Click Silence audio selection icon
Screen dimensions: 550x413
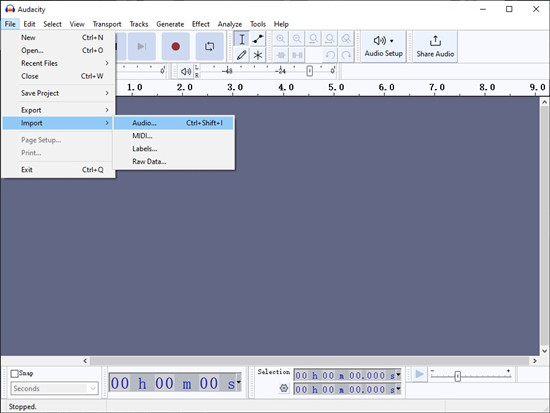click(x=297, y=55)
